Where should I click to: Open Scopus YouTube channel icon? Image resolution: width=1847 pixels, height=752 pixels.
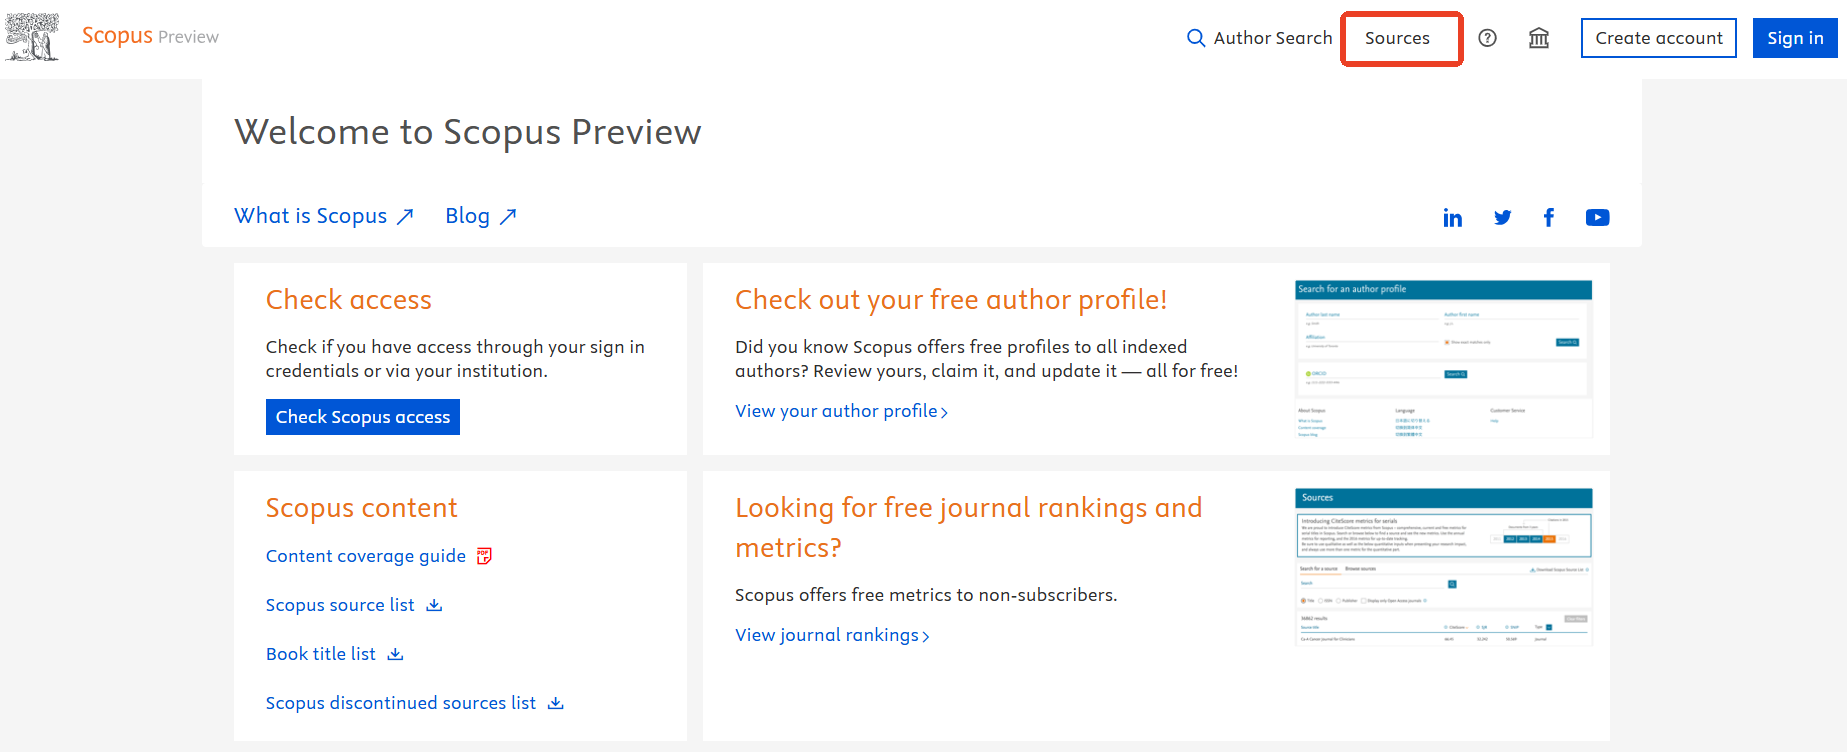(x=1597, y=218)
